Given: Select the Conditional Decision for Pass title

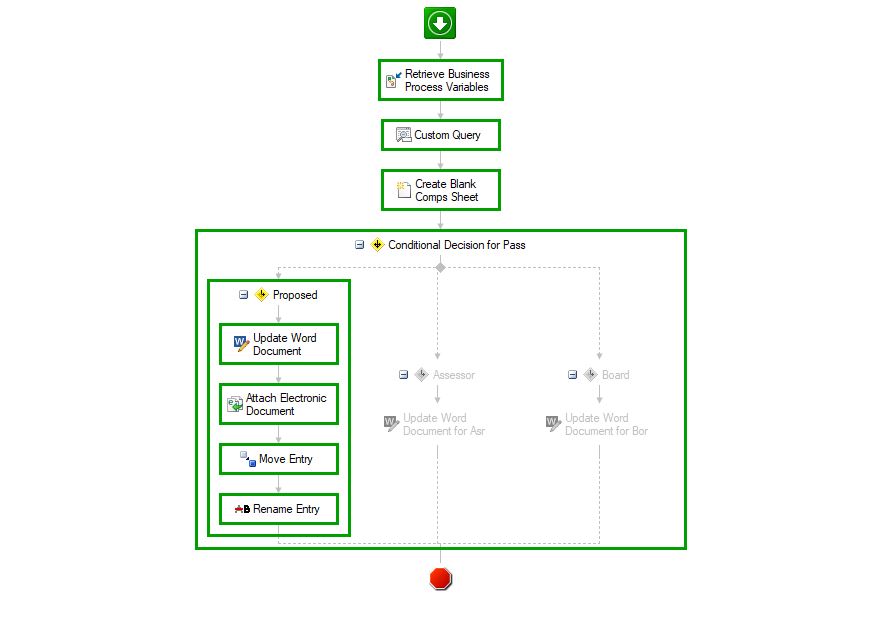Looking at the screenshot, I should point(456,245).
